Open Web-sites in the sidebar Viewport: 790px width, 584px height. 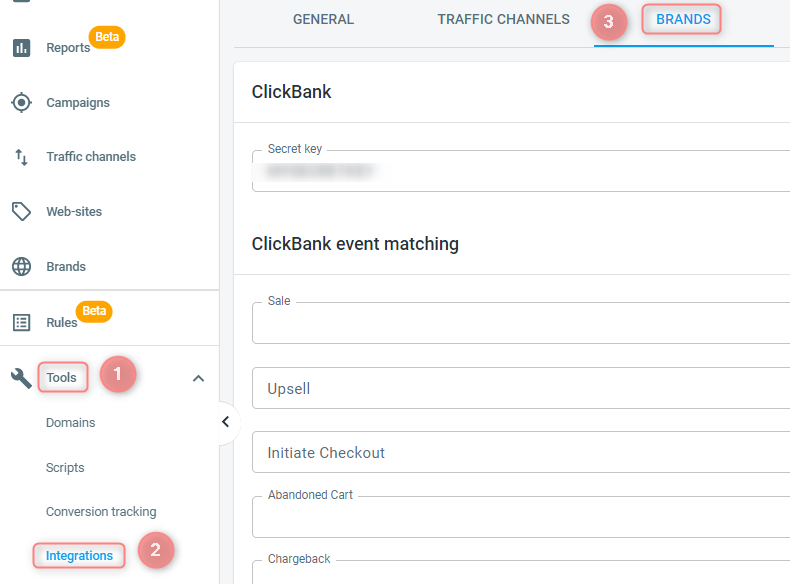click(x=74, y=212)
